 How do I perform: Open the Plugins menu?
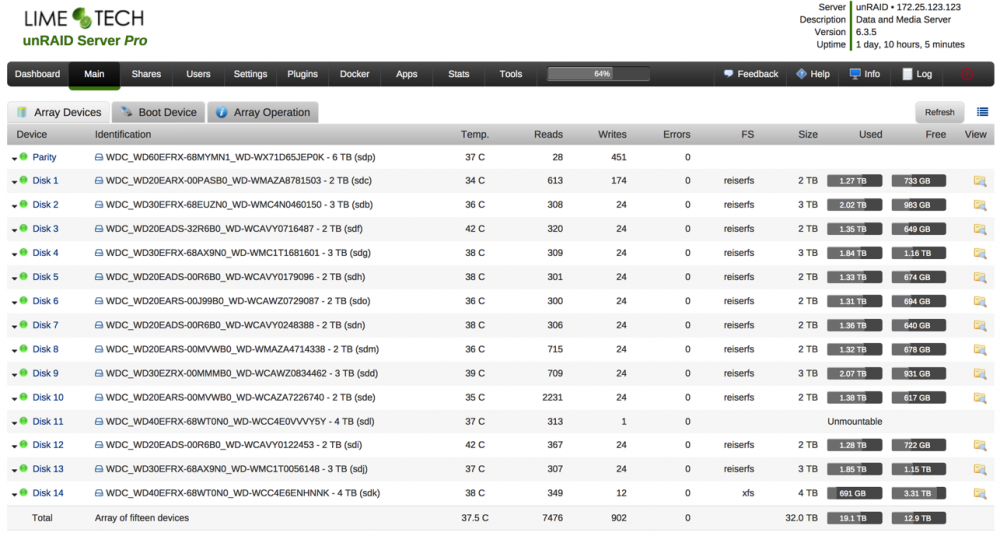302,74
